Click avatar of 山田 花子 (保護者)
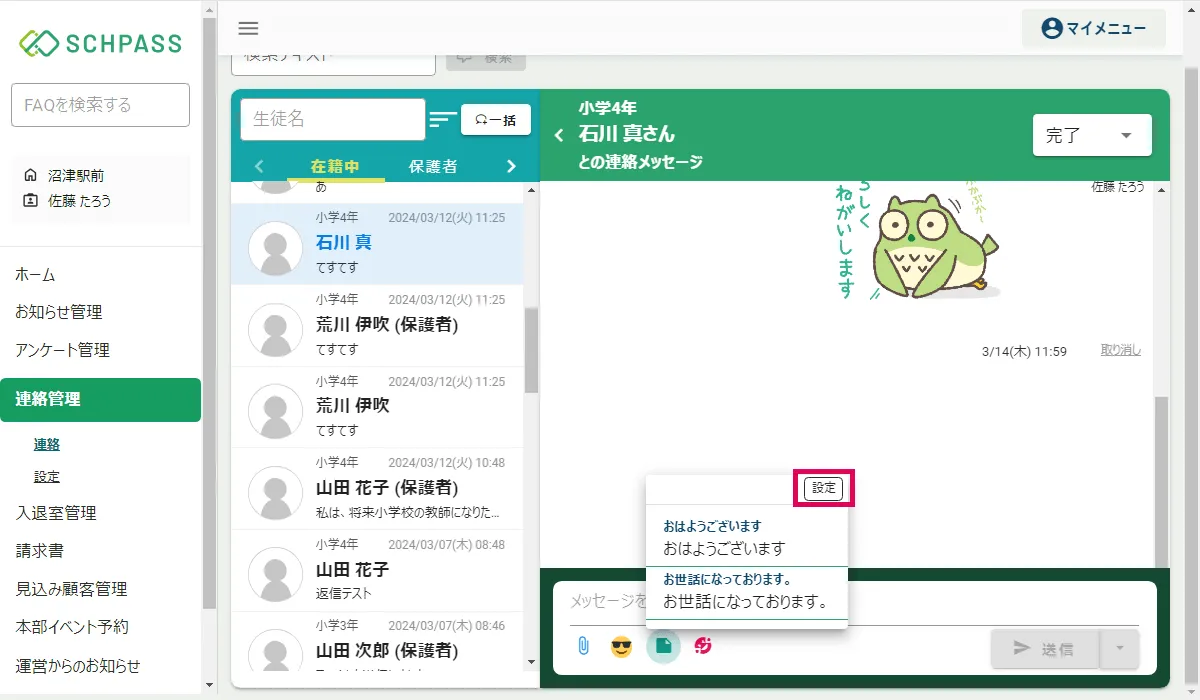1200x700 pixels. 275,492
